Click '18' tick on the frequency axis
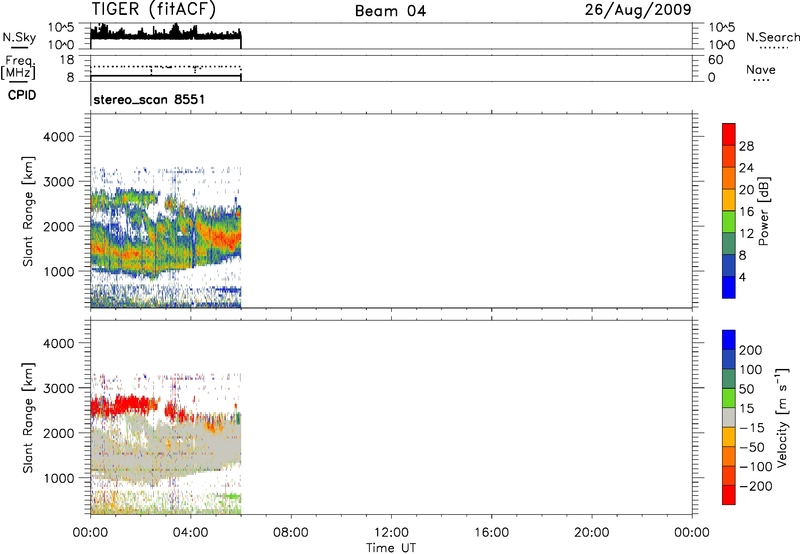Viewport: 800px width, 554px height. click(x=67, y=60)
